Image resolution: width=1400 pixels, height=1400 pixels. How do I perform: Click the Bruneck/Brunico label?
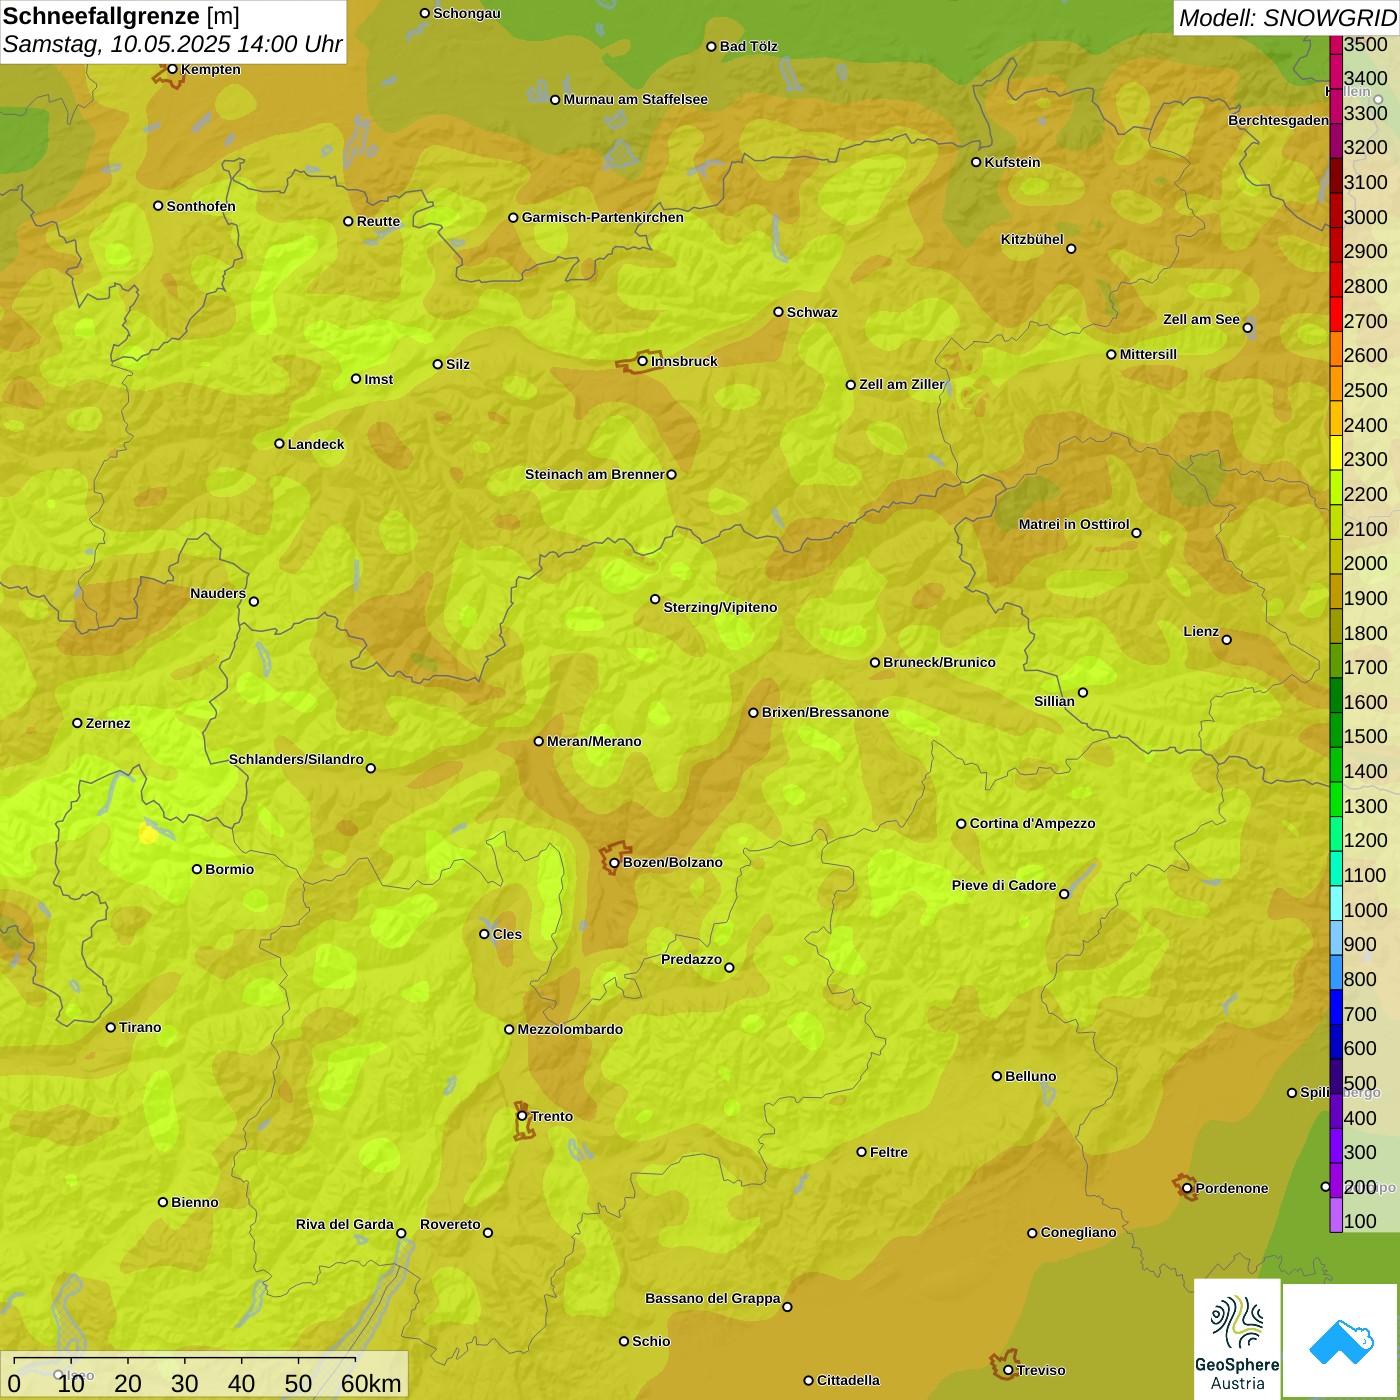click(x=939, y=662)
